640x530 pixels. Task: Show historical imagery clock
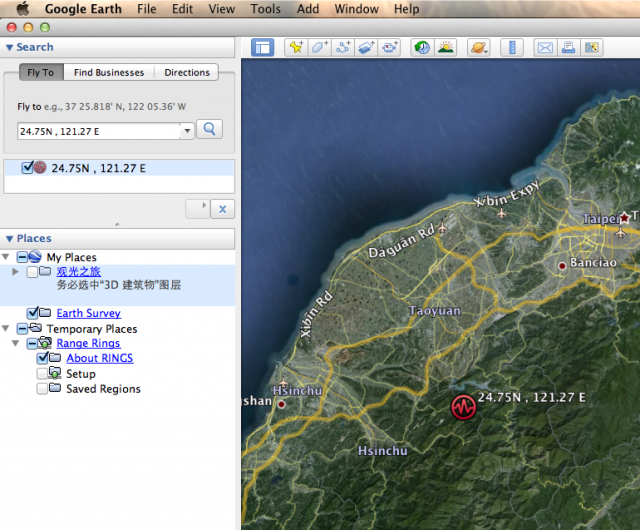[x=422, y=47]
